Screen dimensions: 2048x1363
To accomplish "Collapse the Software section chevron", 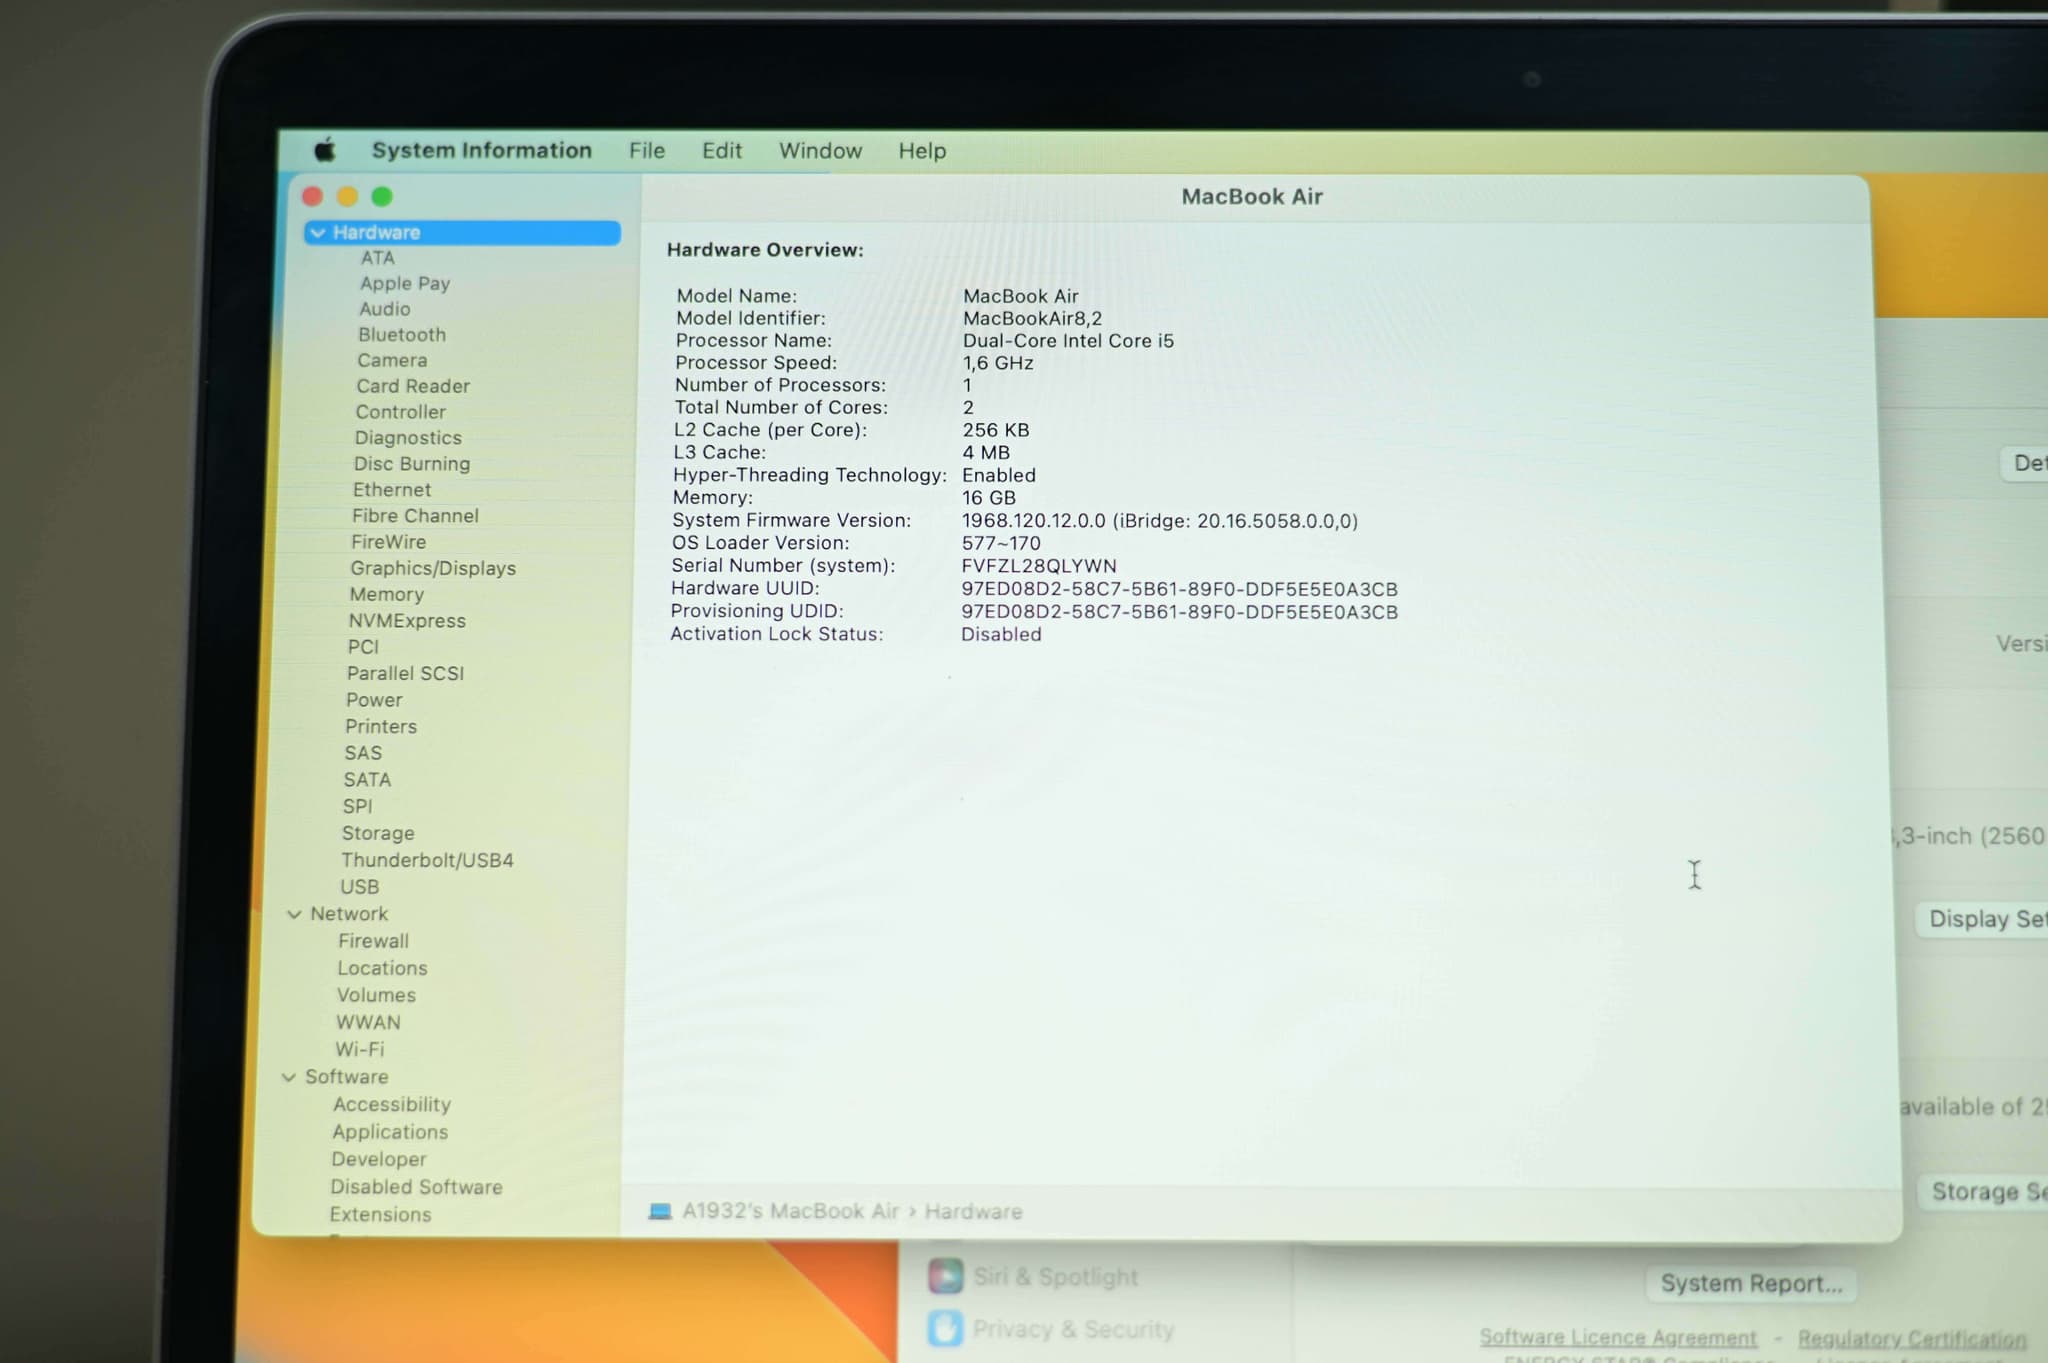I will pyautogui.click(x=289, y=1077).
